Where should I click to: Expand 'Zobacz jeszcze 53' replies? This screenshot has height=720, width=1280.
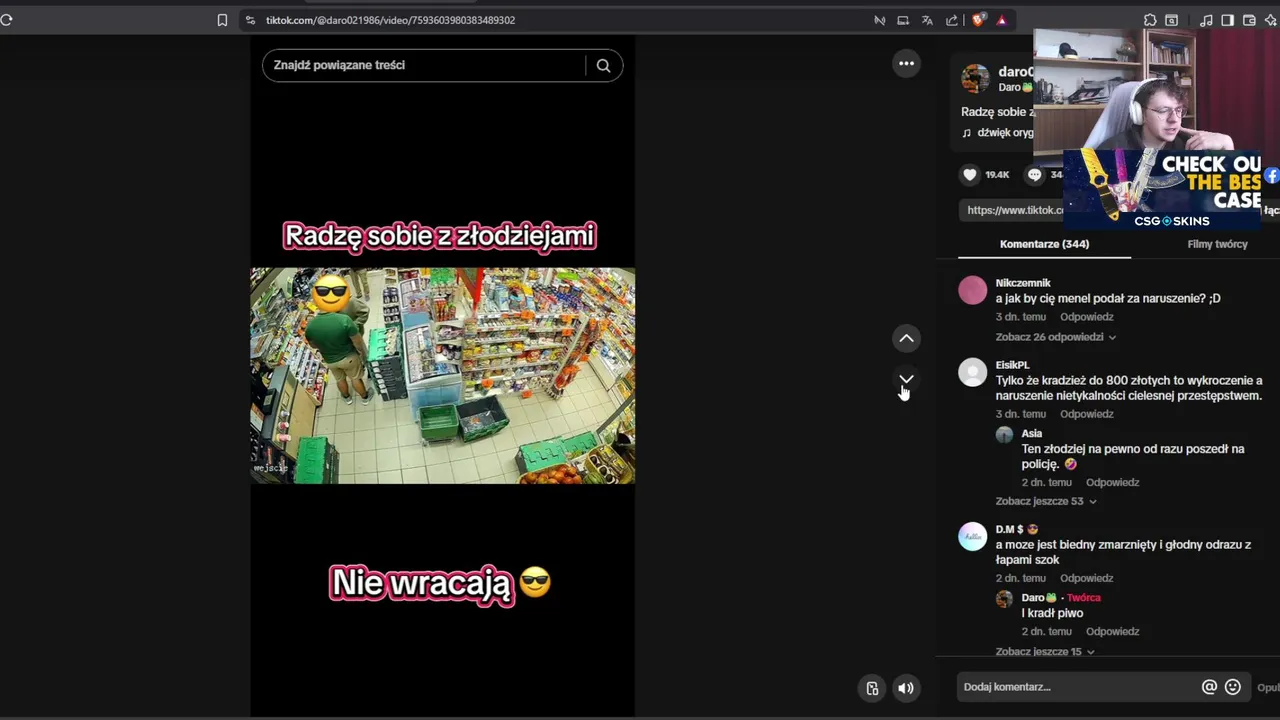[x=1046, y=501]
